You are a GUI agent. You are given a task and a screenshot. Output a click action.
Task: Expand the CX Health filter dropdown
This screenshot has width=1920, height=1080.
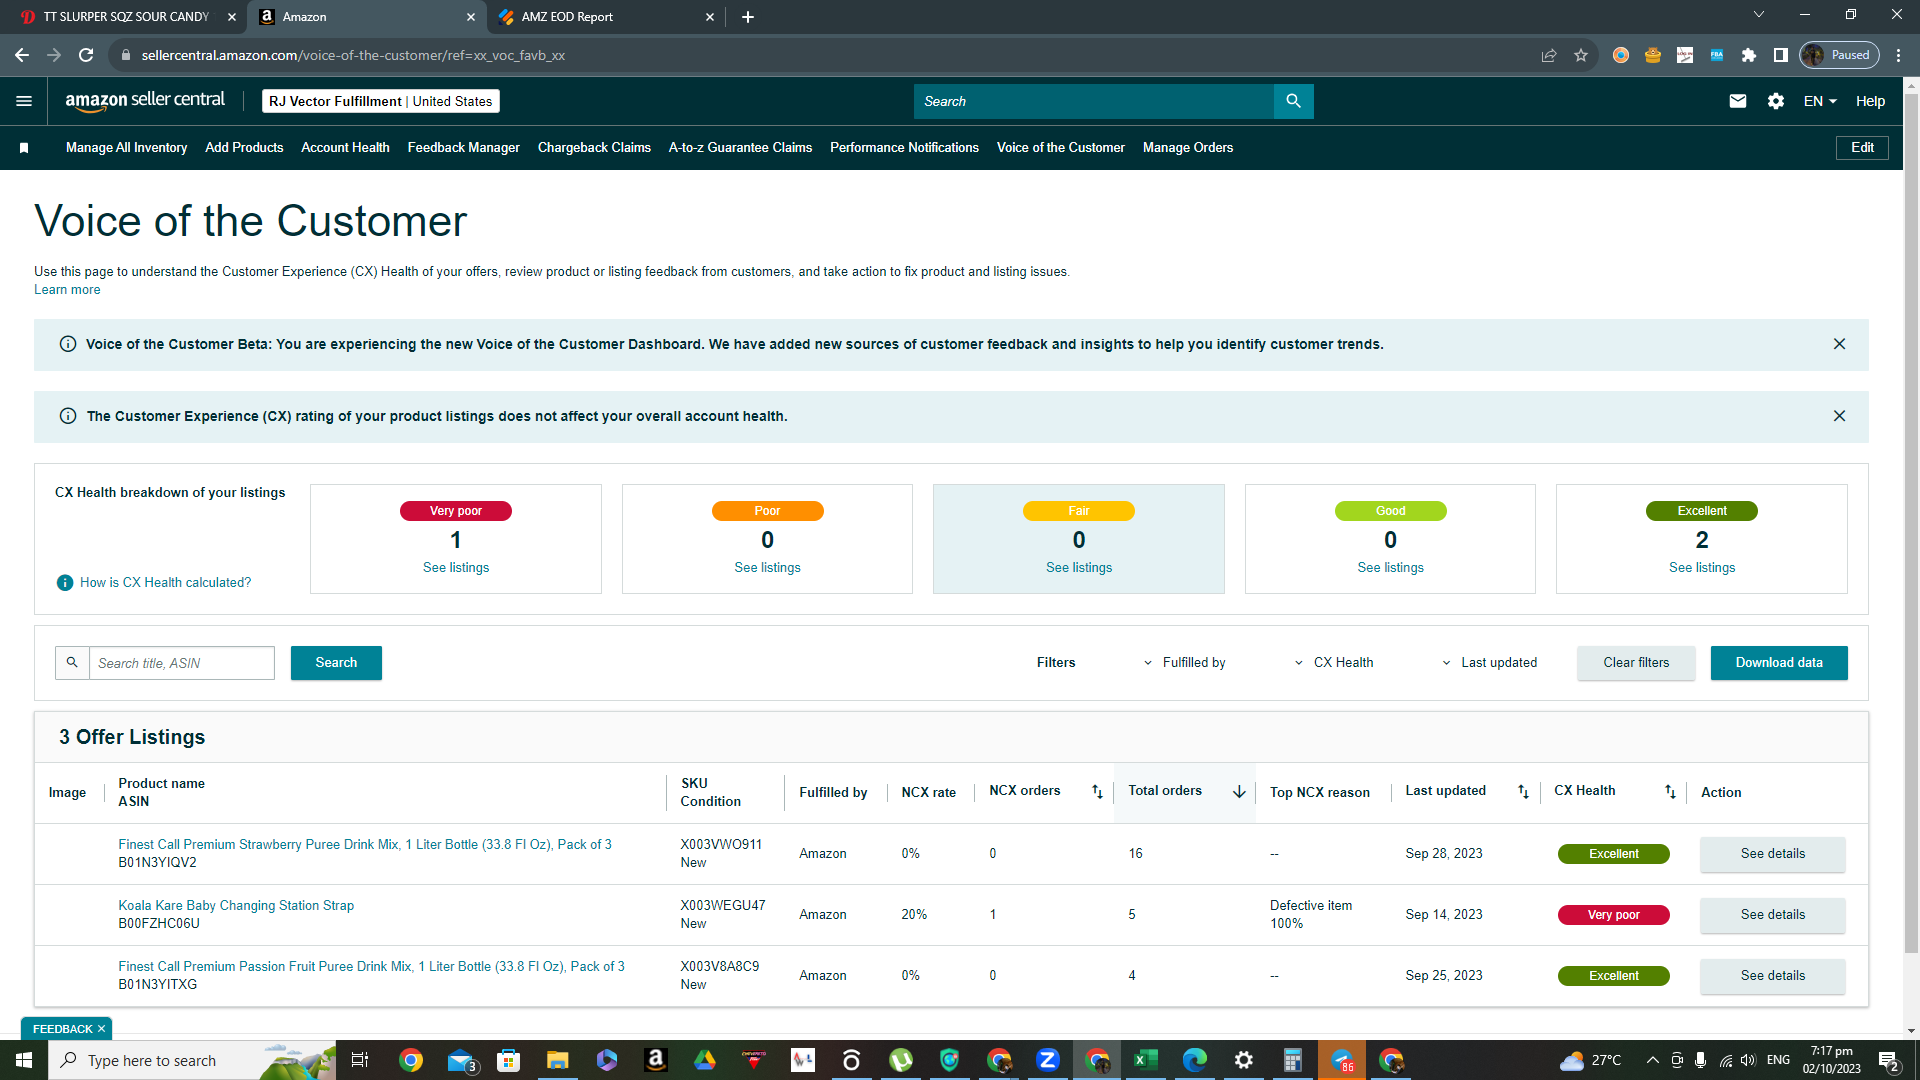1334,663
